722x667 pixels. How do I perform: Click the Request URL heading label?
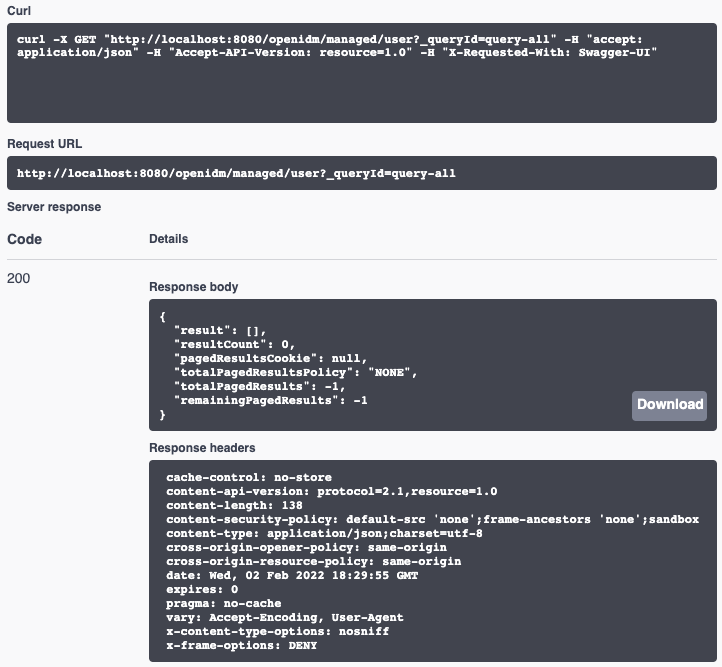[x=45, y=144]
